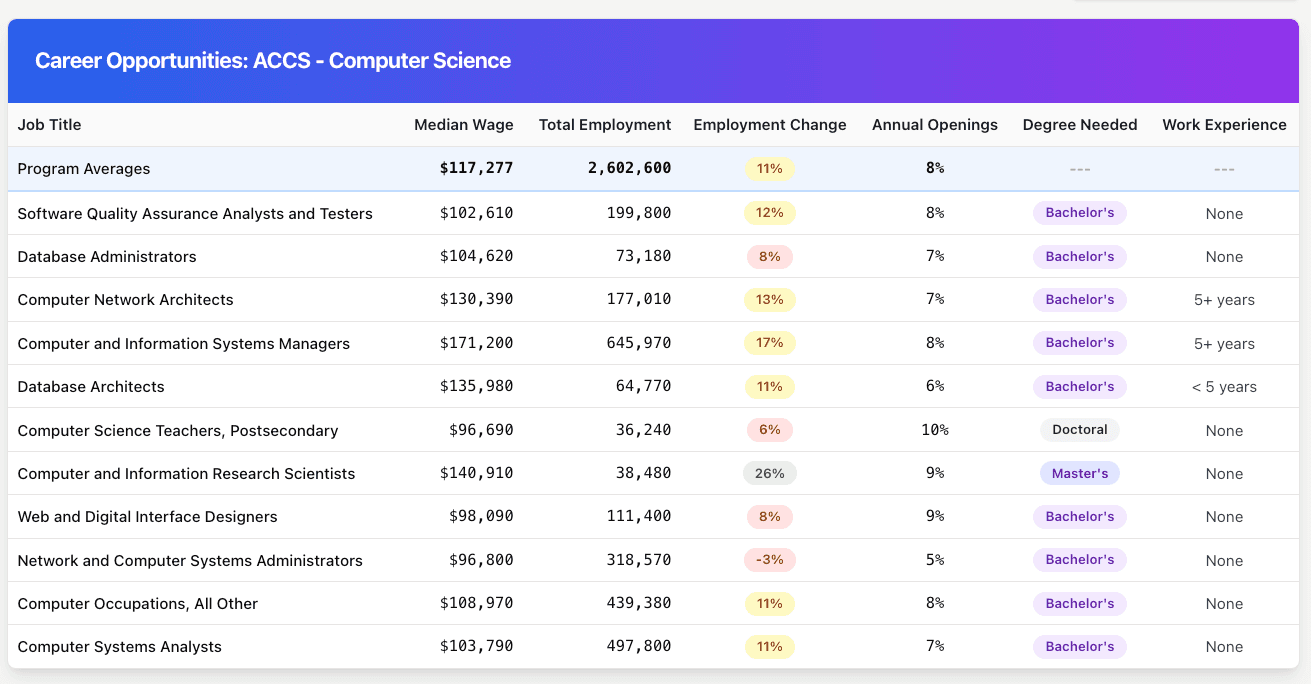1311x684 pixels.
Task: Click the Career Opportunities header banner
Action: pos(272,60)
